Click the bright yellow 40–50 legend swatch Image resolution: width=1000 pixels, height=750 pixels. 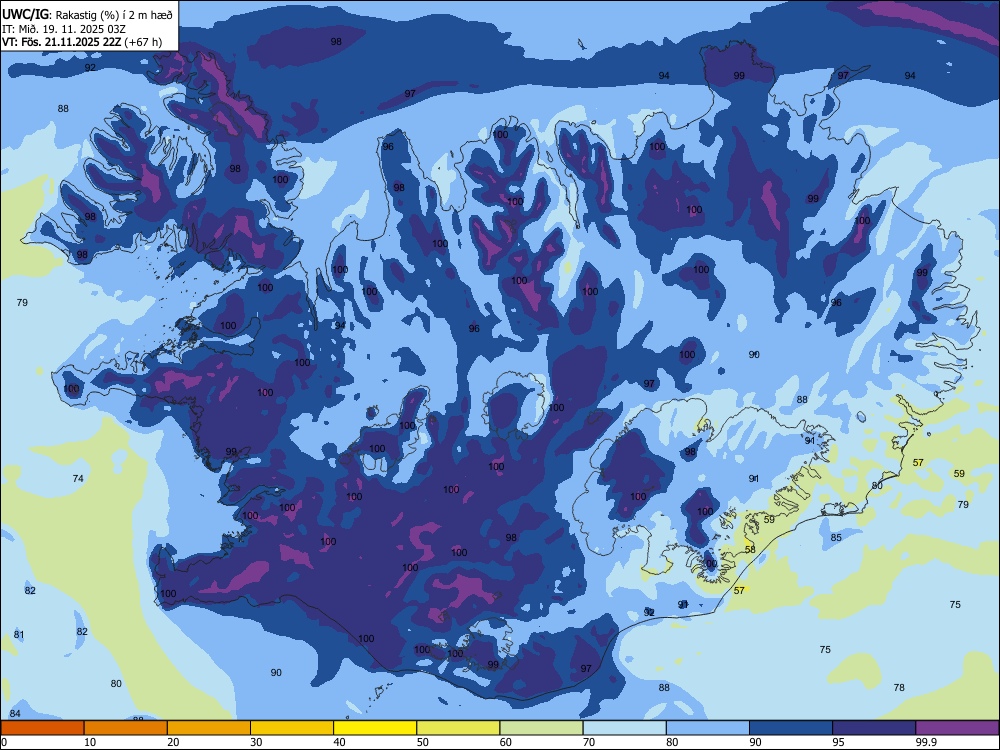point(375,728)
